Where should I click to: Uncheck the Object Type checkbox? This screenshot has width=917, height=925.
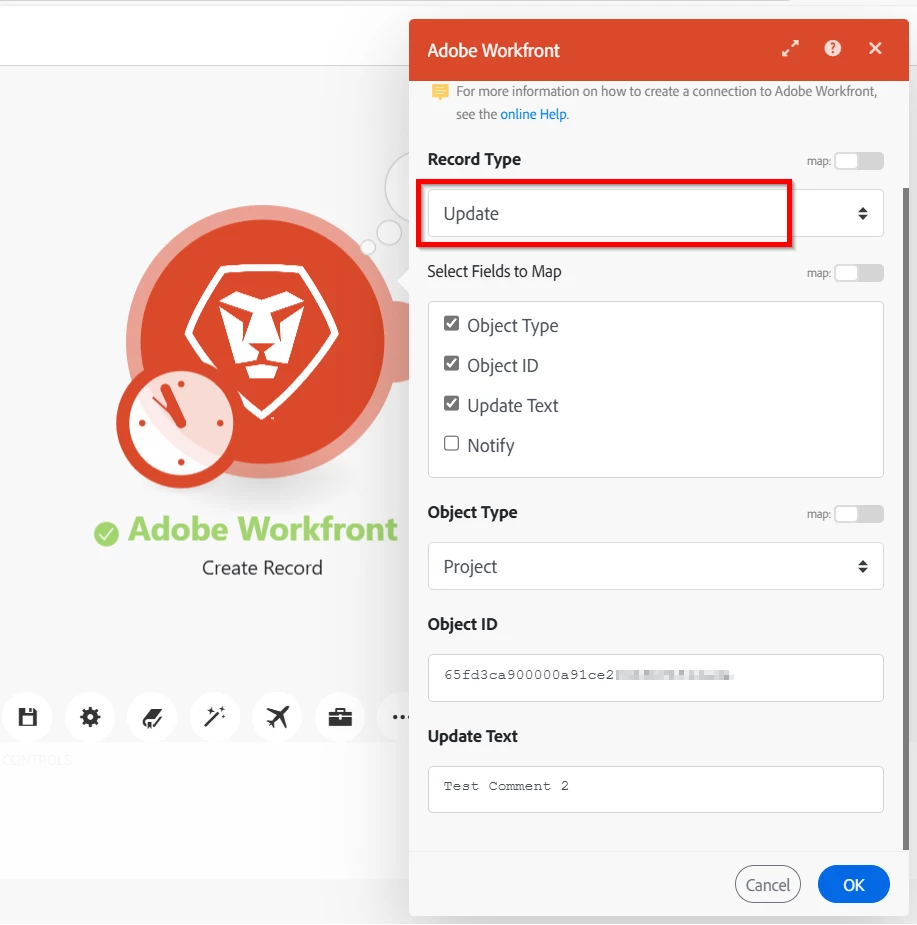click(x=451, y=324)
